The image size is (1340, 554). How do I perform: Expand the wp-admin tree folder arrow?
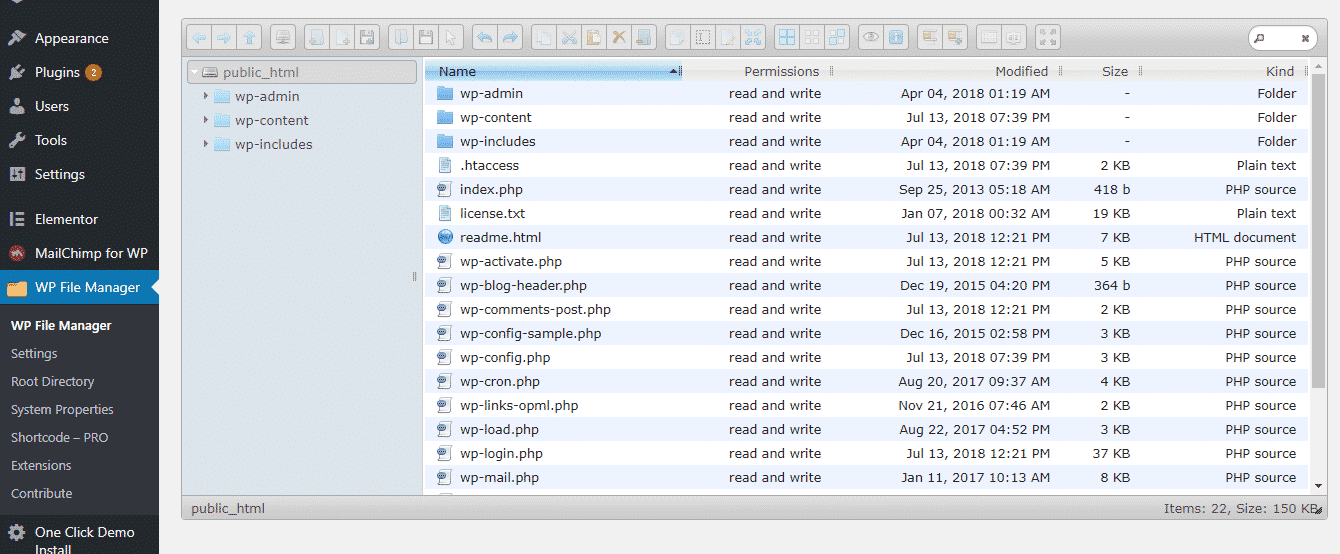pyautogui.click(x=205, y=96)
